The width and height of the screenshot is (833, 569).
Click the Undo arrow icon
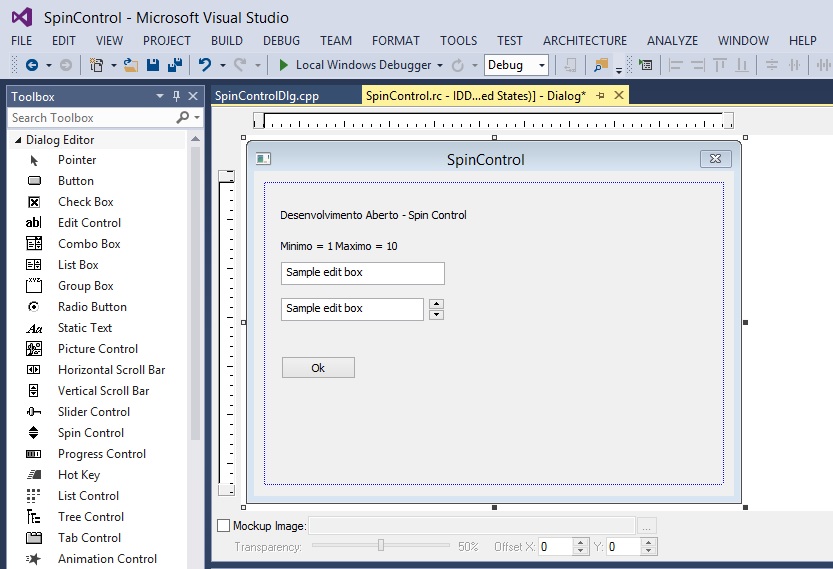pyautogui.click(x=204, y=65)
